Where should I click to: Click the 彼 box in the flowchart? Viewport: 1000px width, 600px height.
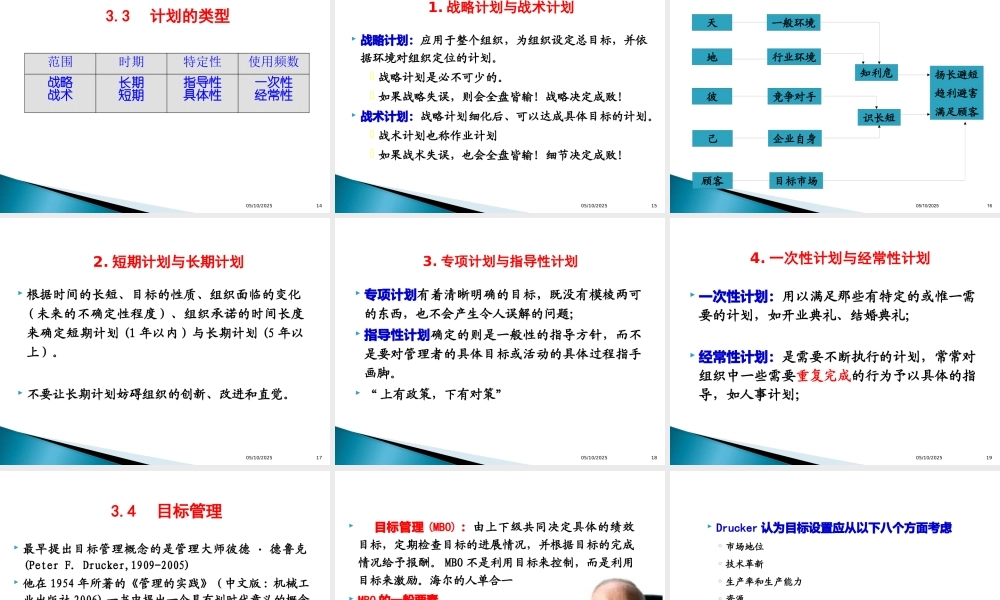point(712,96)
